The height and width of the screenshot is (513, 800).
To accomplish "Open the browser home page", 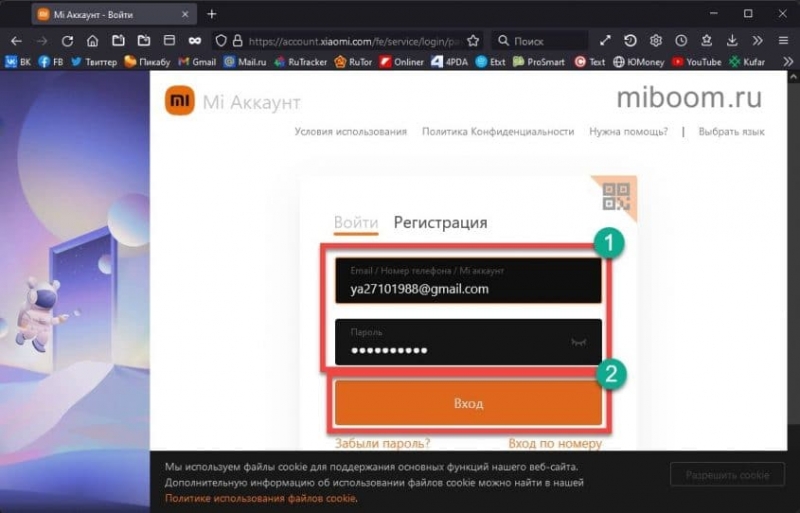I will [x=92, y=41].
